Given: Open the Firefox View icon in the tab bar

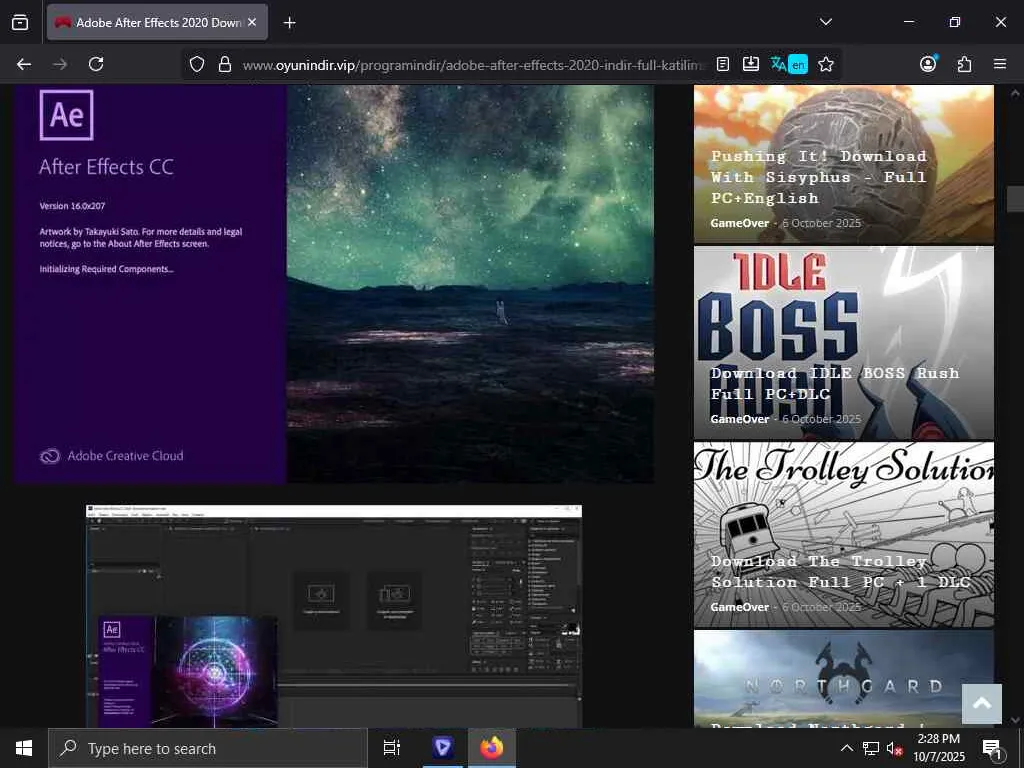Looking at the screenshot, I should pyautogui.click(x=20, y=22).
